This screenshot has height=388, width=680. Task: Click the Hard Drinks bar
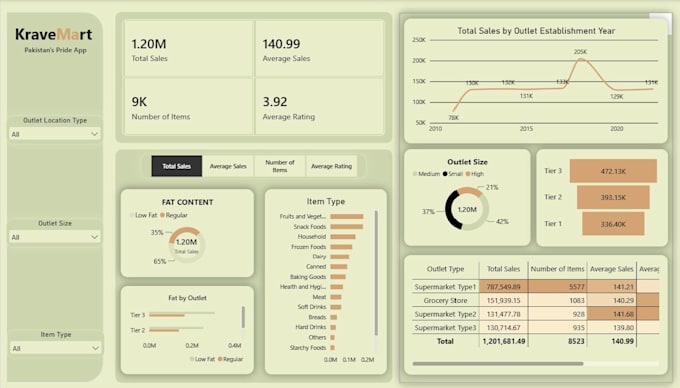click(x=333, y=327)
